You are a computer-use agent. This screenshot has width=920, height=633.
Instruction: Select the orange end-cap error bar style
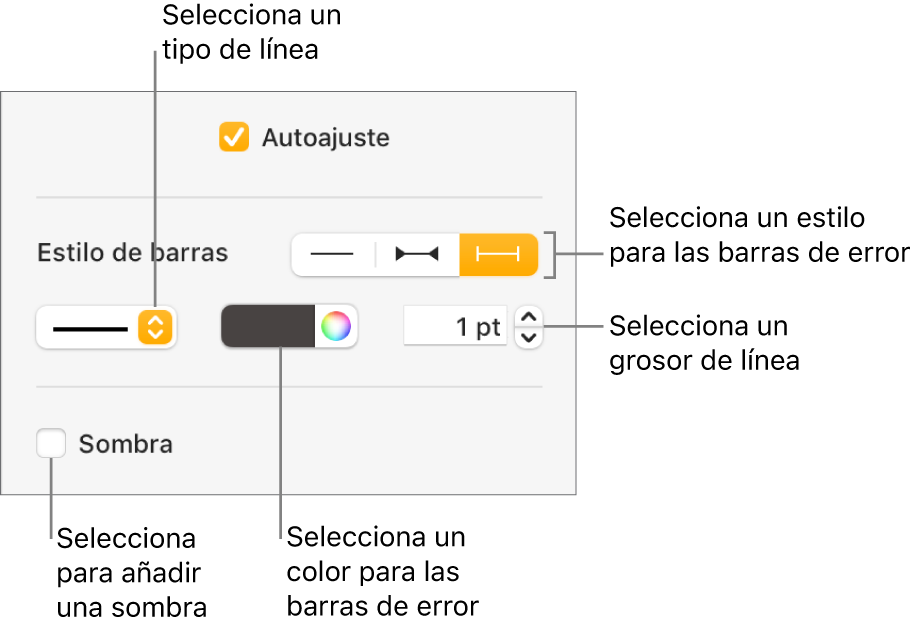click(x=498, y=254)
